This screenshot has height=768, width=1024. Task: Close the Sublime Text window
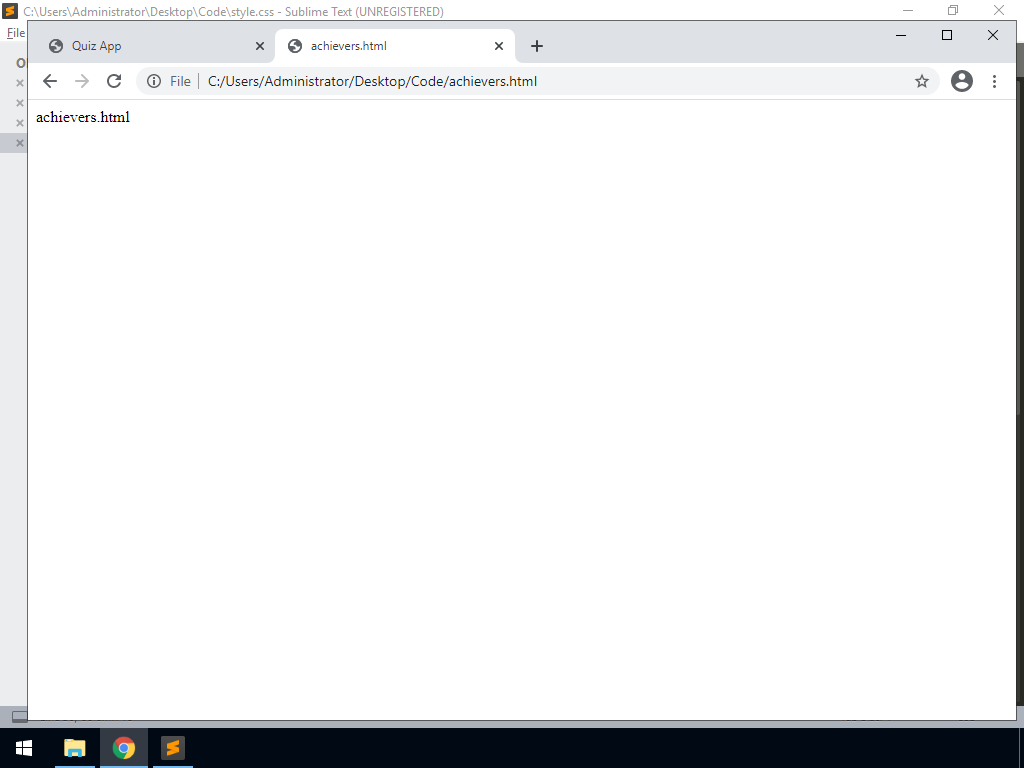999,10
